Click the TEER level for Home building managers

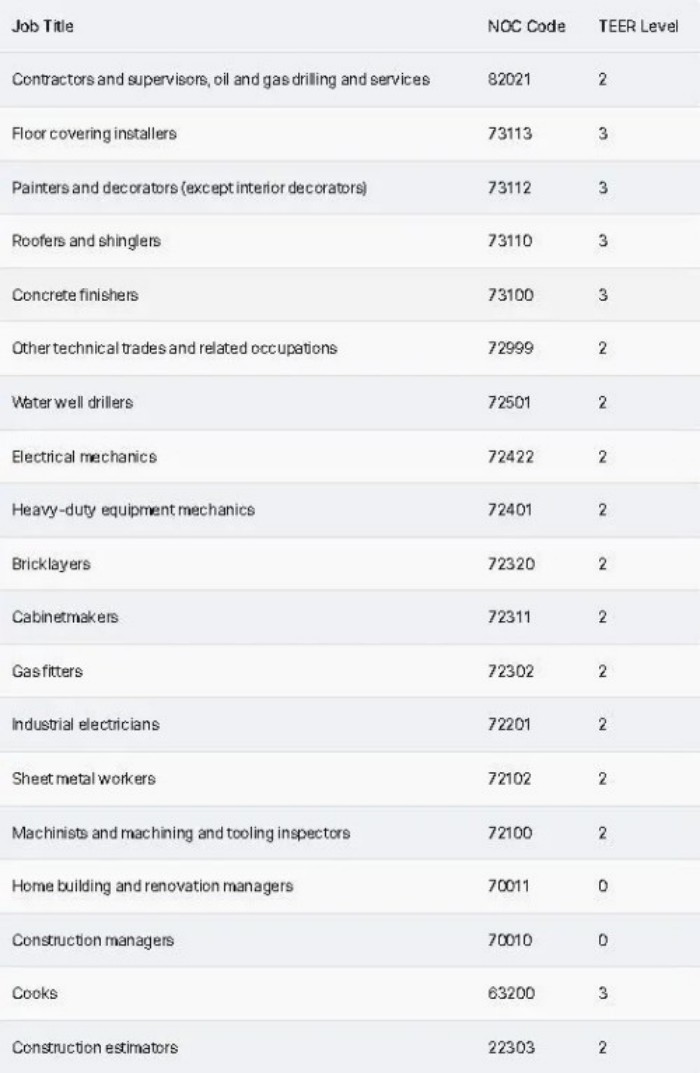pos(603,886)
